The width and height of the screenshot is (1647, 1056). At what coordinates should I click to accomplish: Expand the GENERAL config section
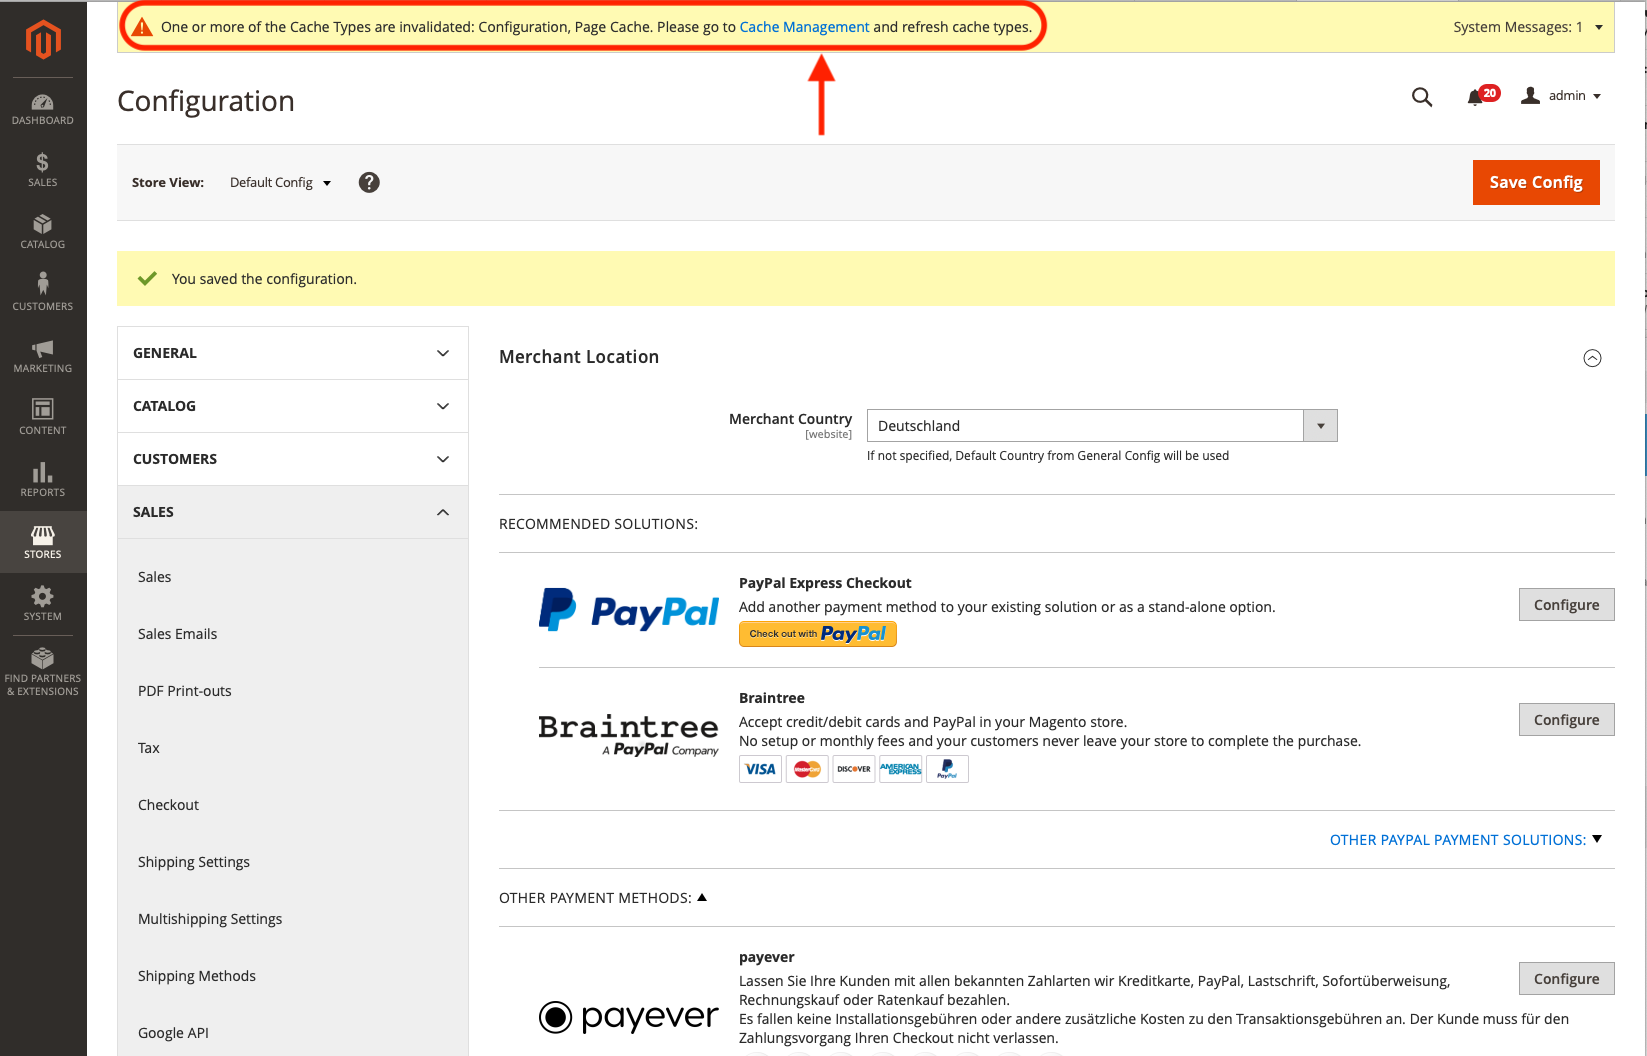click(293, 353)
